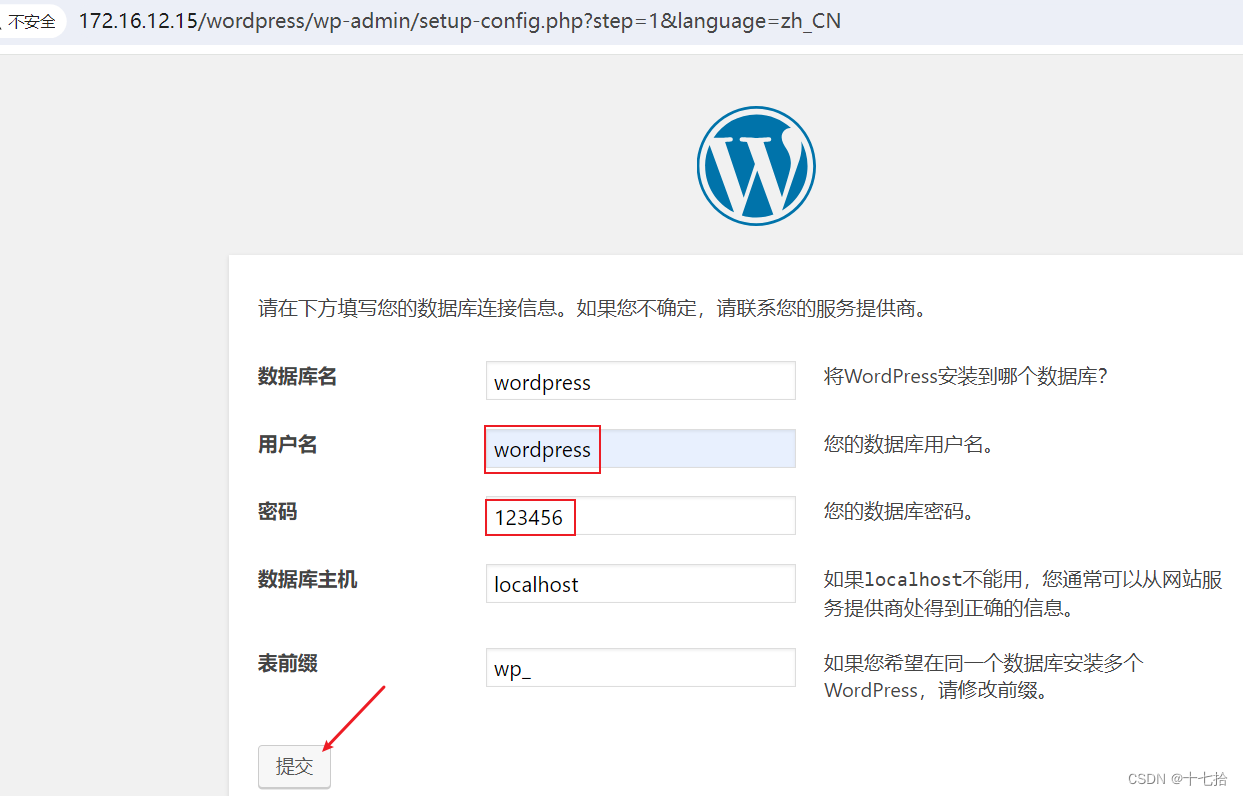Click the 数据库名 label
The height and width of the screenshot is (796, 1243).
(x=297, y=377)
